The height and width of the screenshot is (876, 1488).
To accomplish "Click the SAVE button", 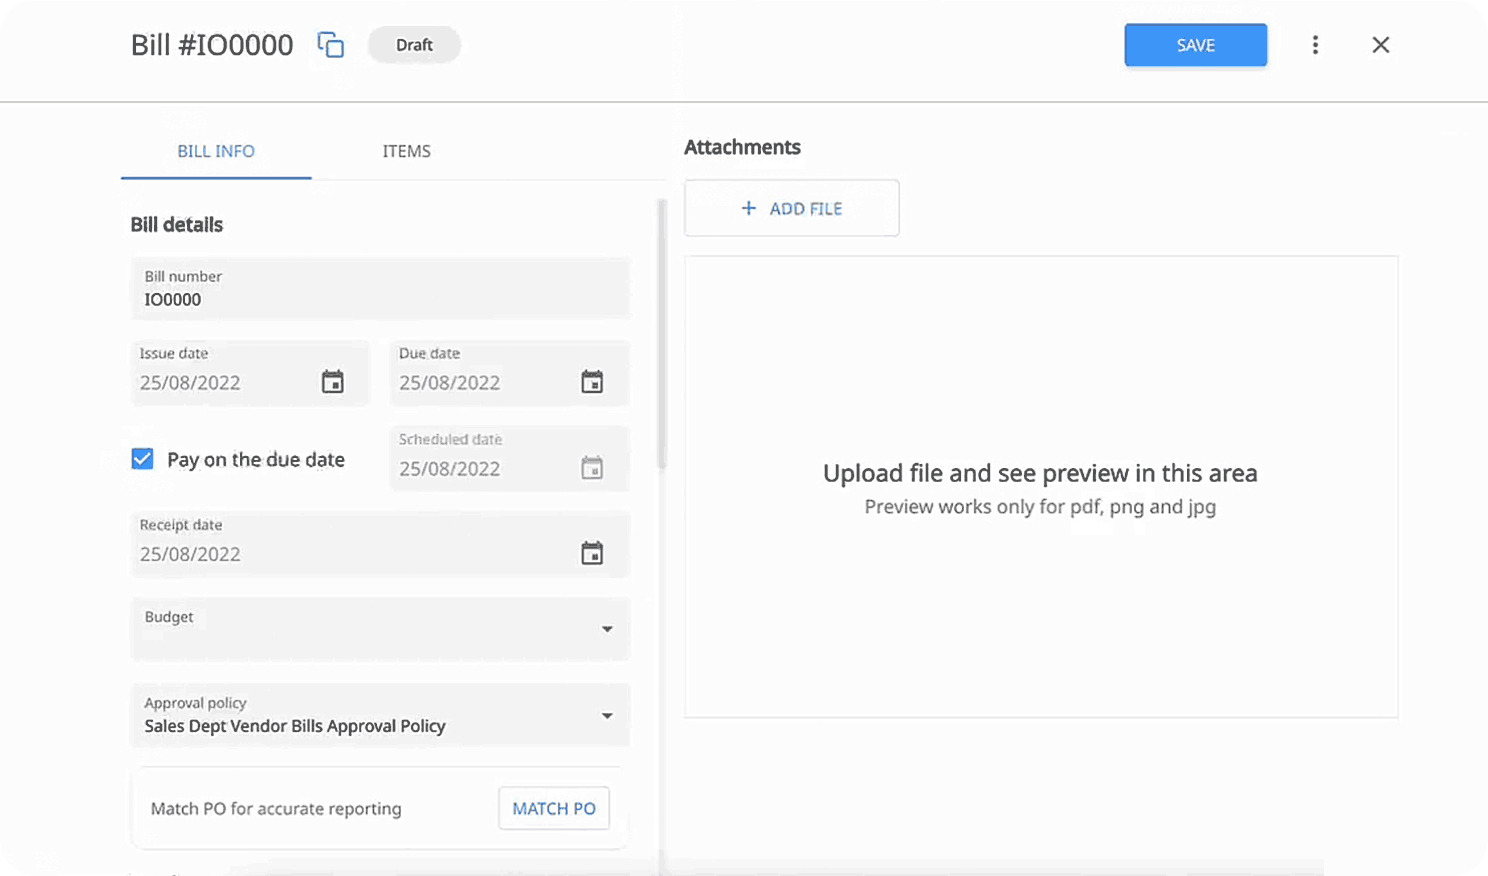I will click(1196, 45).
